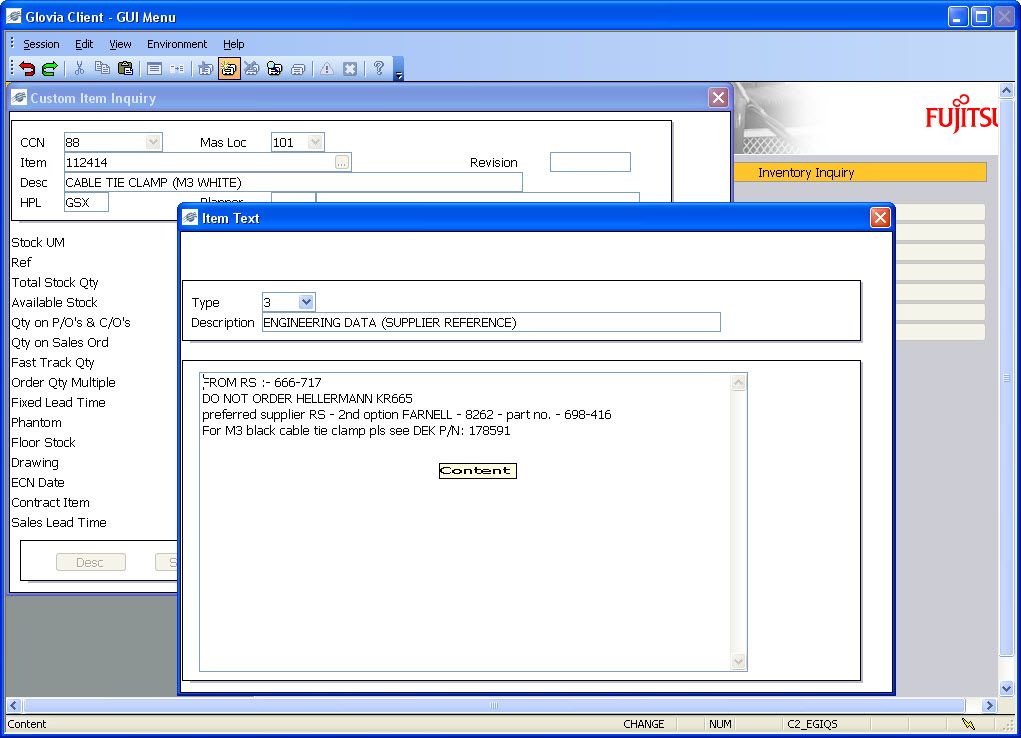Image resolution: width=1021 pixels, height=738 pixels.
Task: Click the warning triangle toolbar icon
Action: (327, 69)
